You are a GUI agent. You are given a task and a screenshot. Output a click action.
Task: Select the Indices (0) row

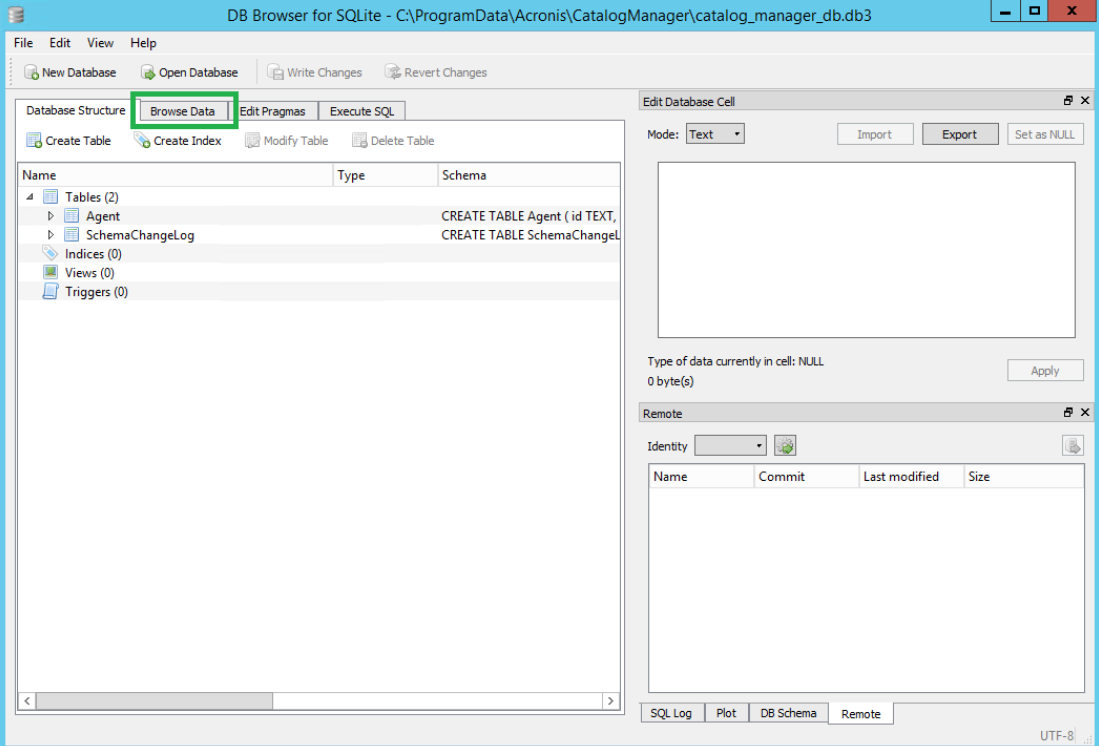point(319,254)
